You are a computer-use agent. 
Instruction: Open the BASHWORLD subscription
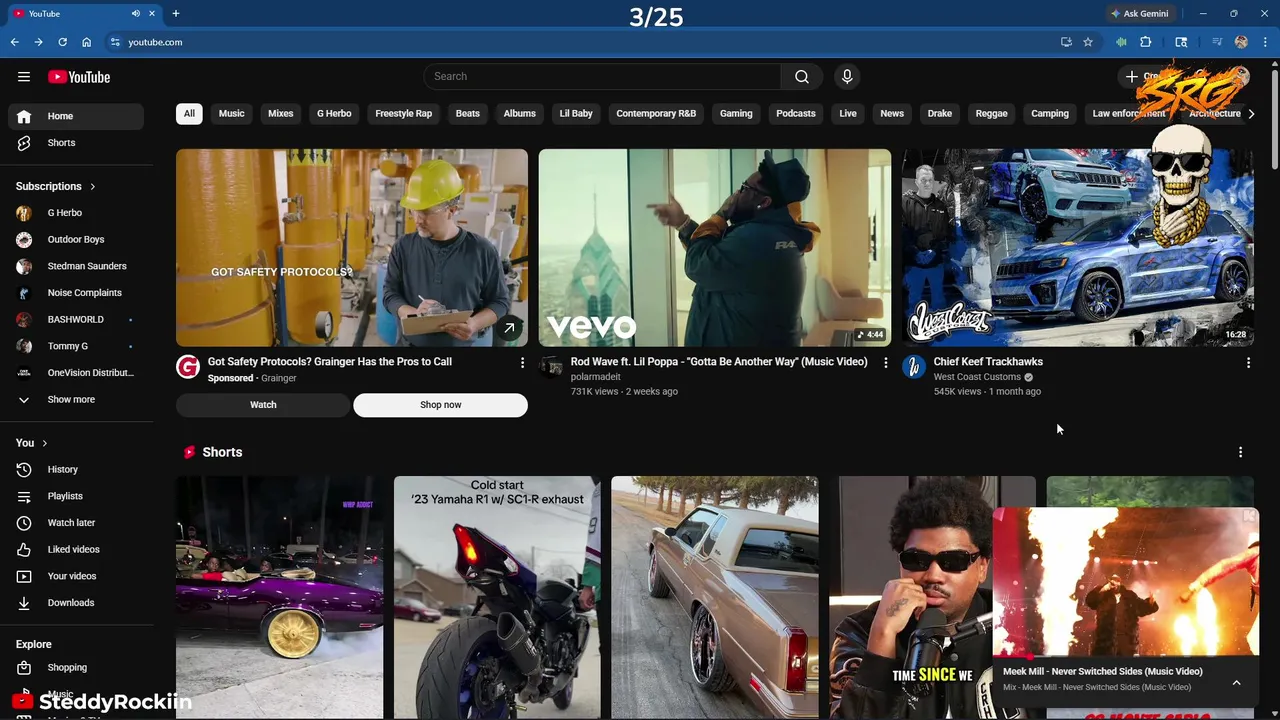point(76,320)
